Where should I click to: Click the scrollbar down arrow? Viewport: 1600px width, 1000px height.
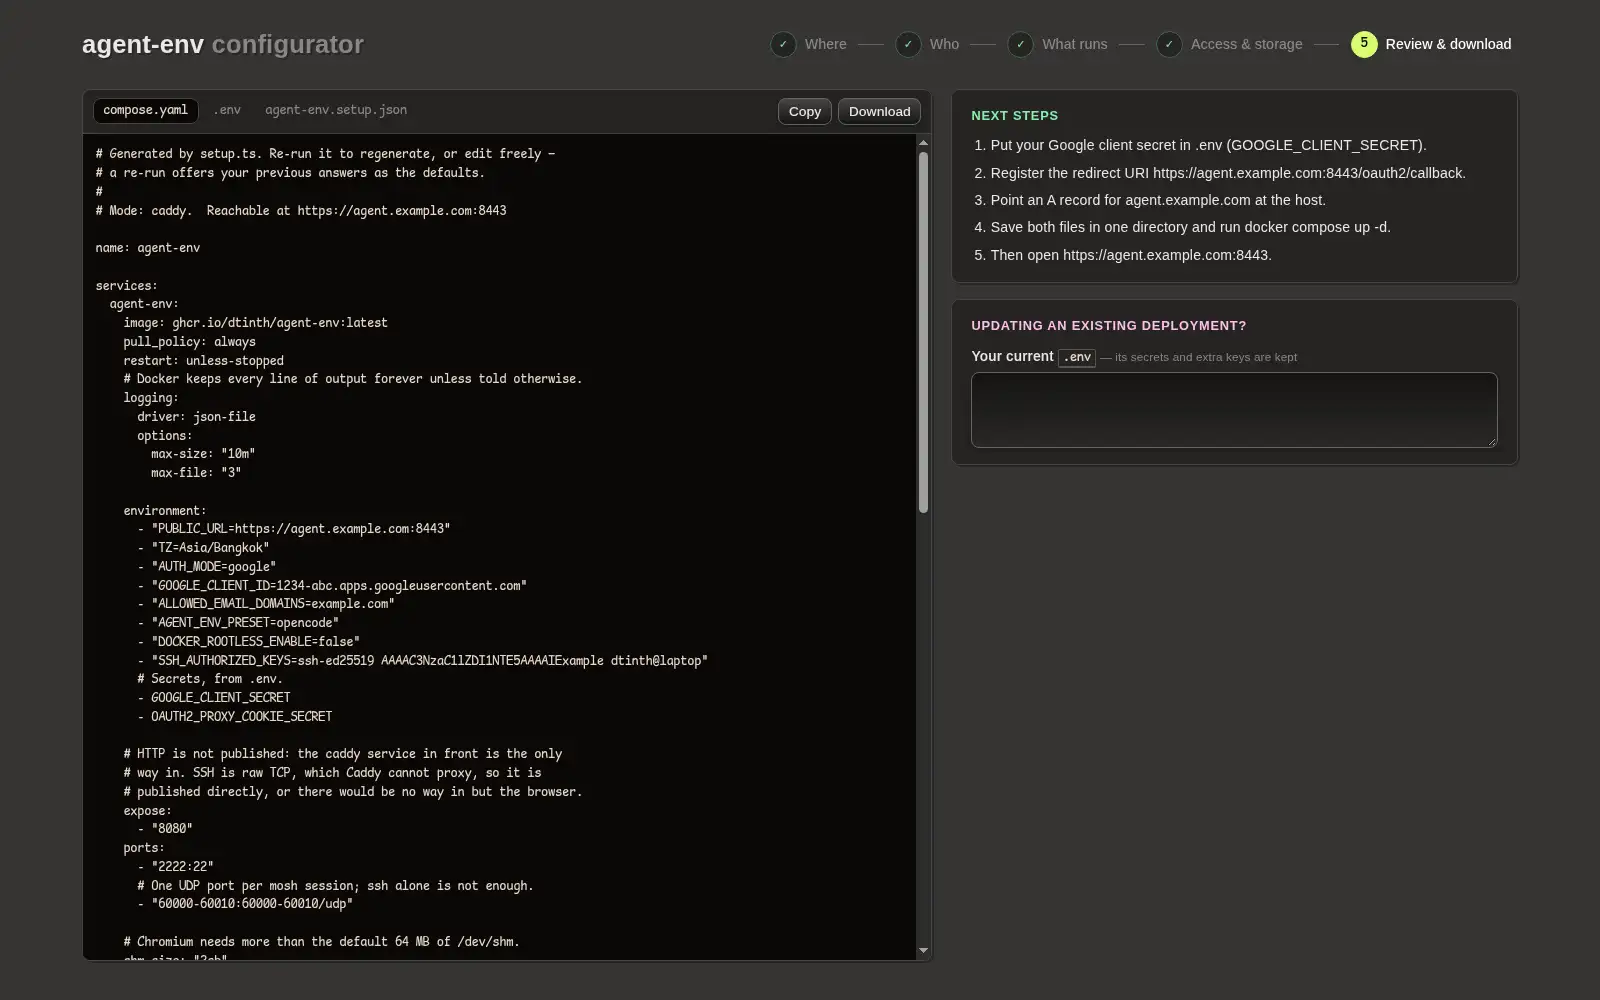point(923,950)
